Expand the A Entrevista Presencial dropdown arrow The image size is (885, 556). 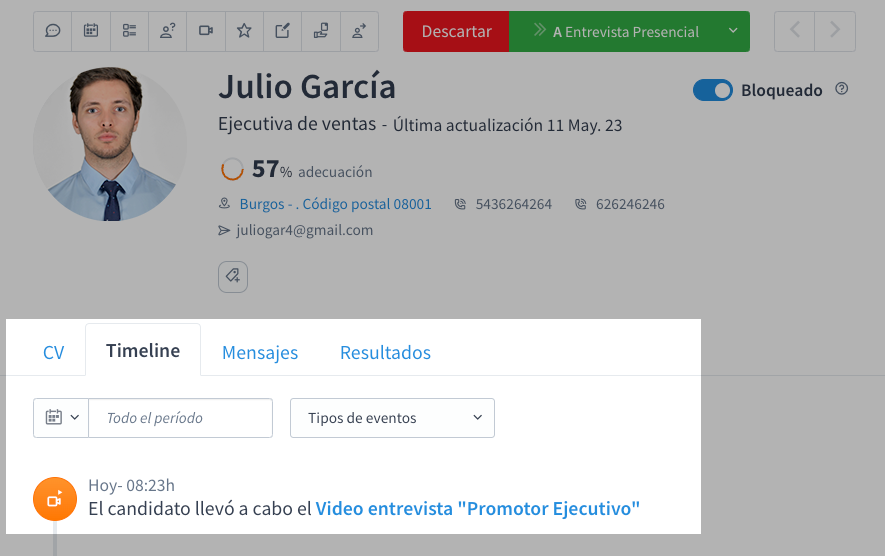coord(733,31)
